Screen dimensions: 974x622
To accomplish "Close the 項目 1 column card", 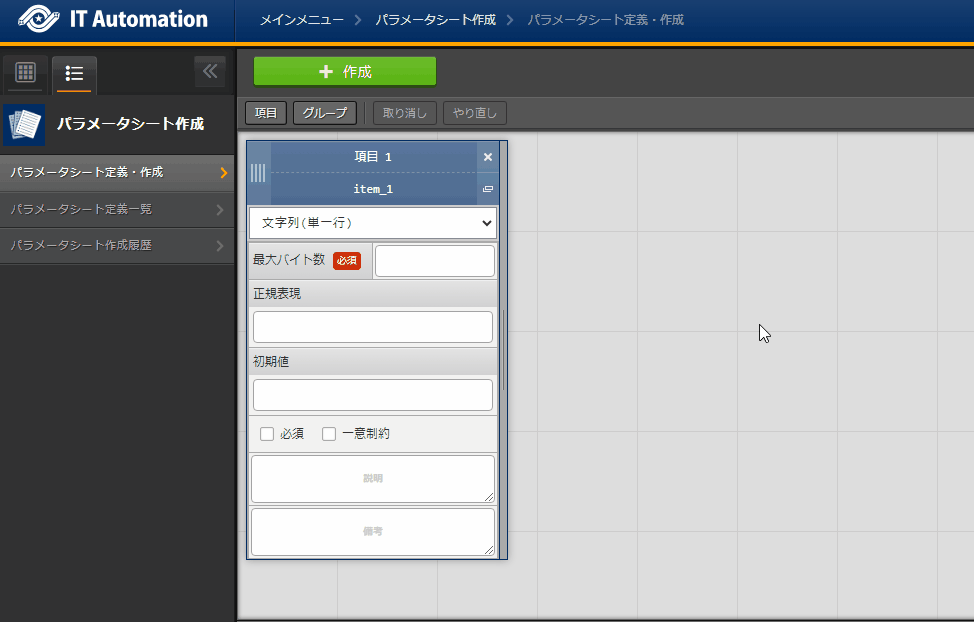I will click(x=488, y=157).
